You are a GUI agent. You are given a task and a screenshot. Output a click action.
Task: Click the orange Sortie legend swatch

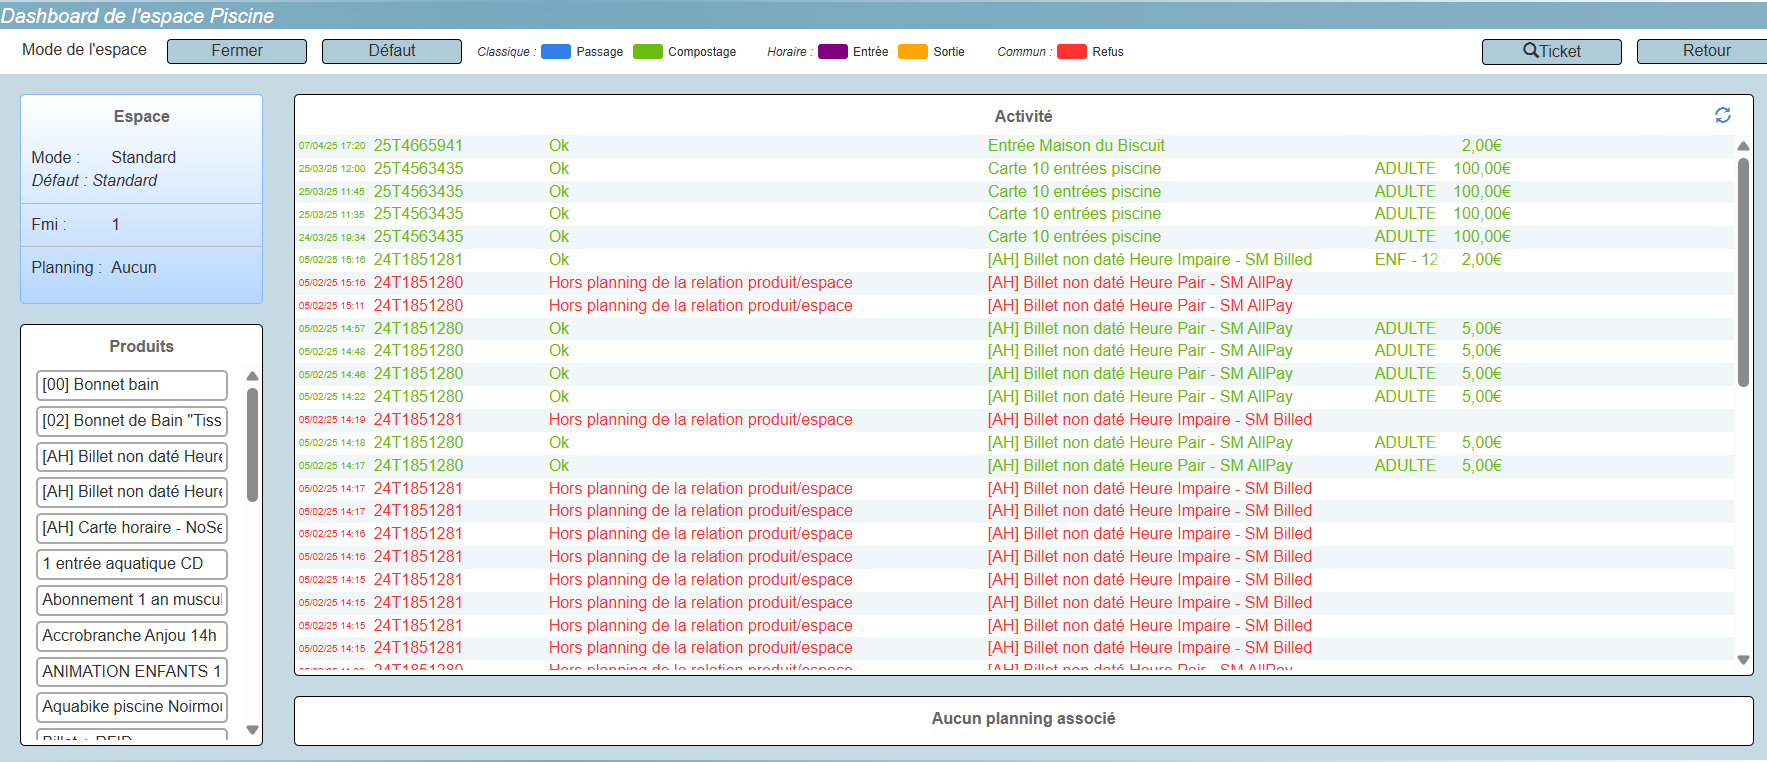(912, 52)
